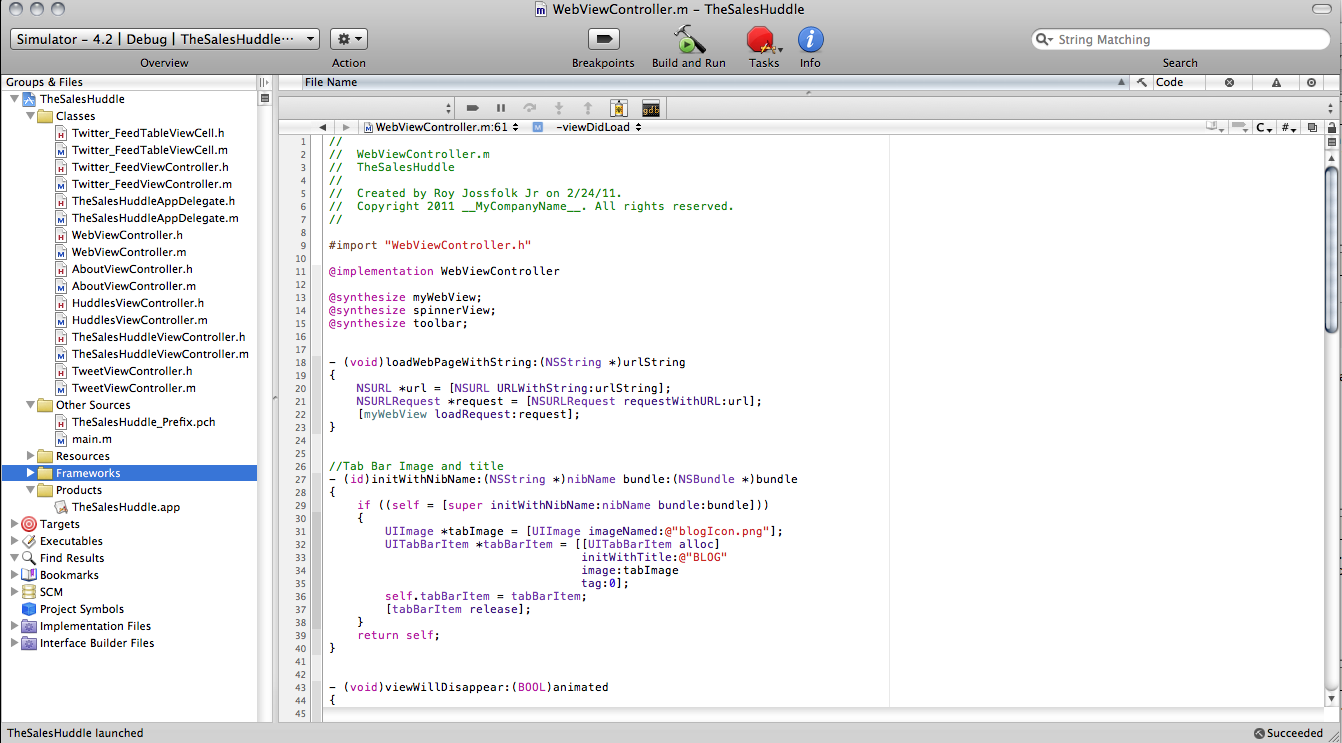This screenshot has height=743, width=1342.
Task: Click the counterpart file icon
Action: pyautogui.click(x=1311, y=127)
